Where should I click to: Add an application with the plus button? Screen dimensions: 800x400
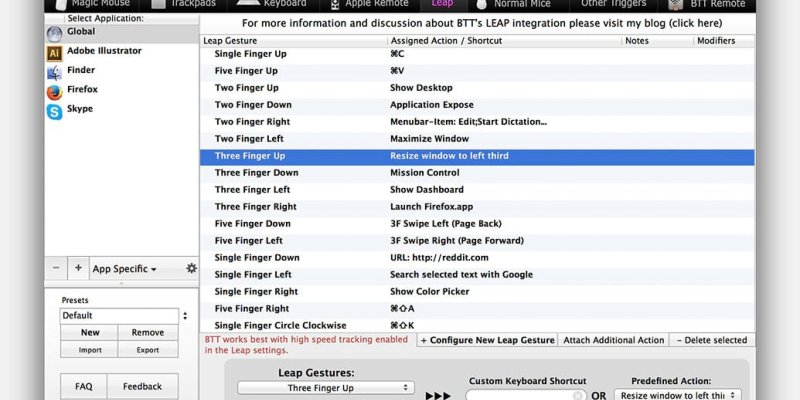(x=77, y=269)
